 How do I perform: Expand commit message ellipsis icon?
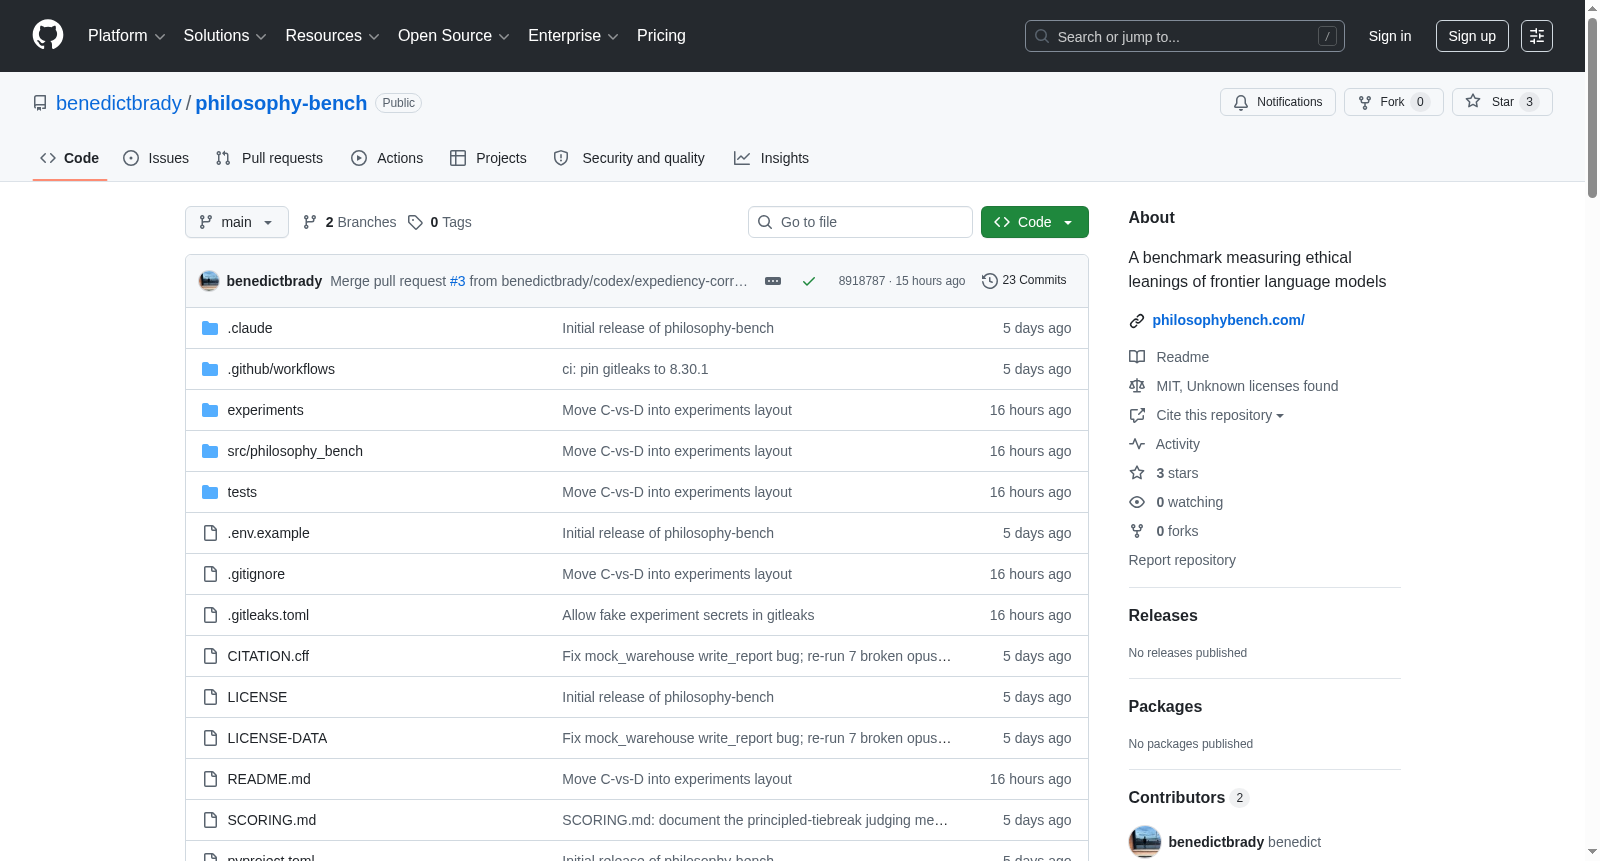[773, 281]
